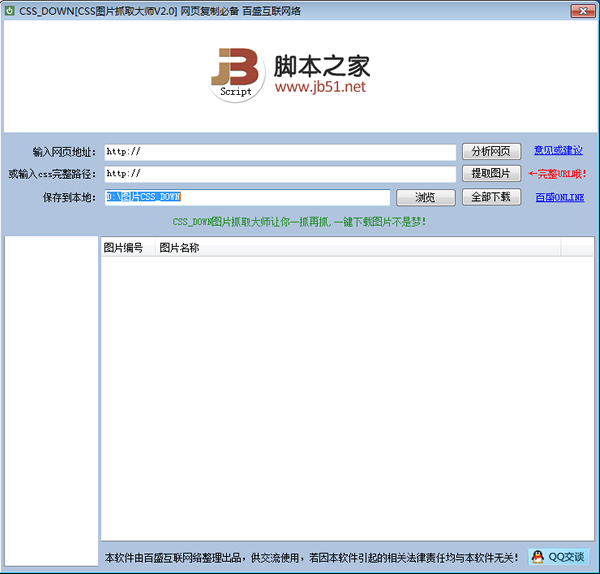Open the 意见或建议 link
The image size is (600, 574).
click(558, 151)
